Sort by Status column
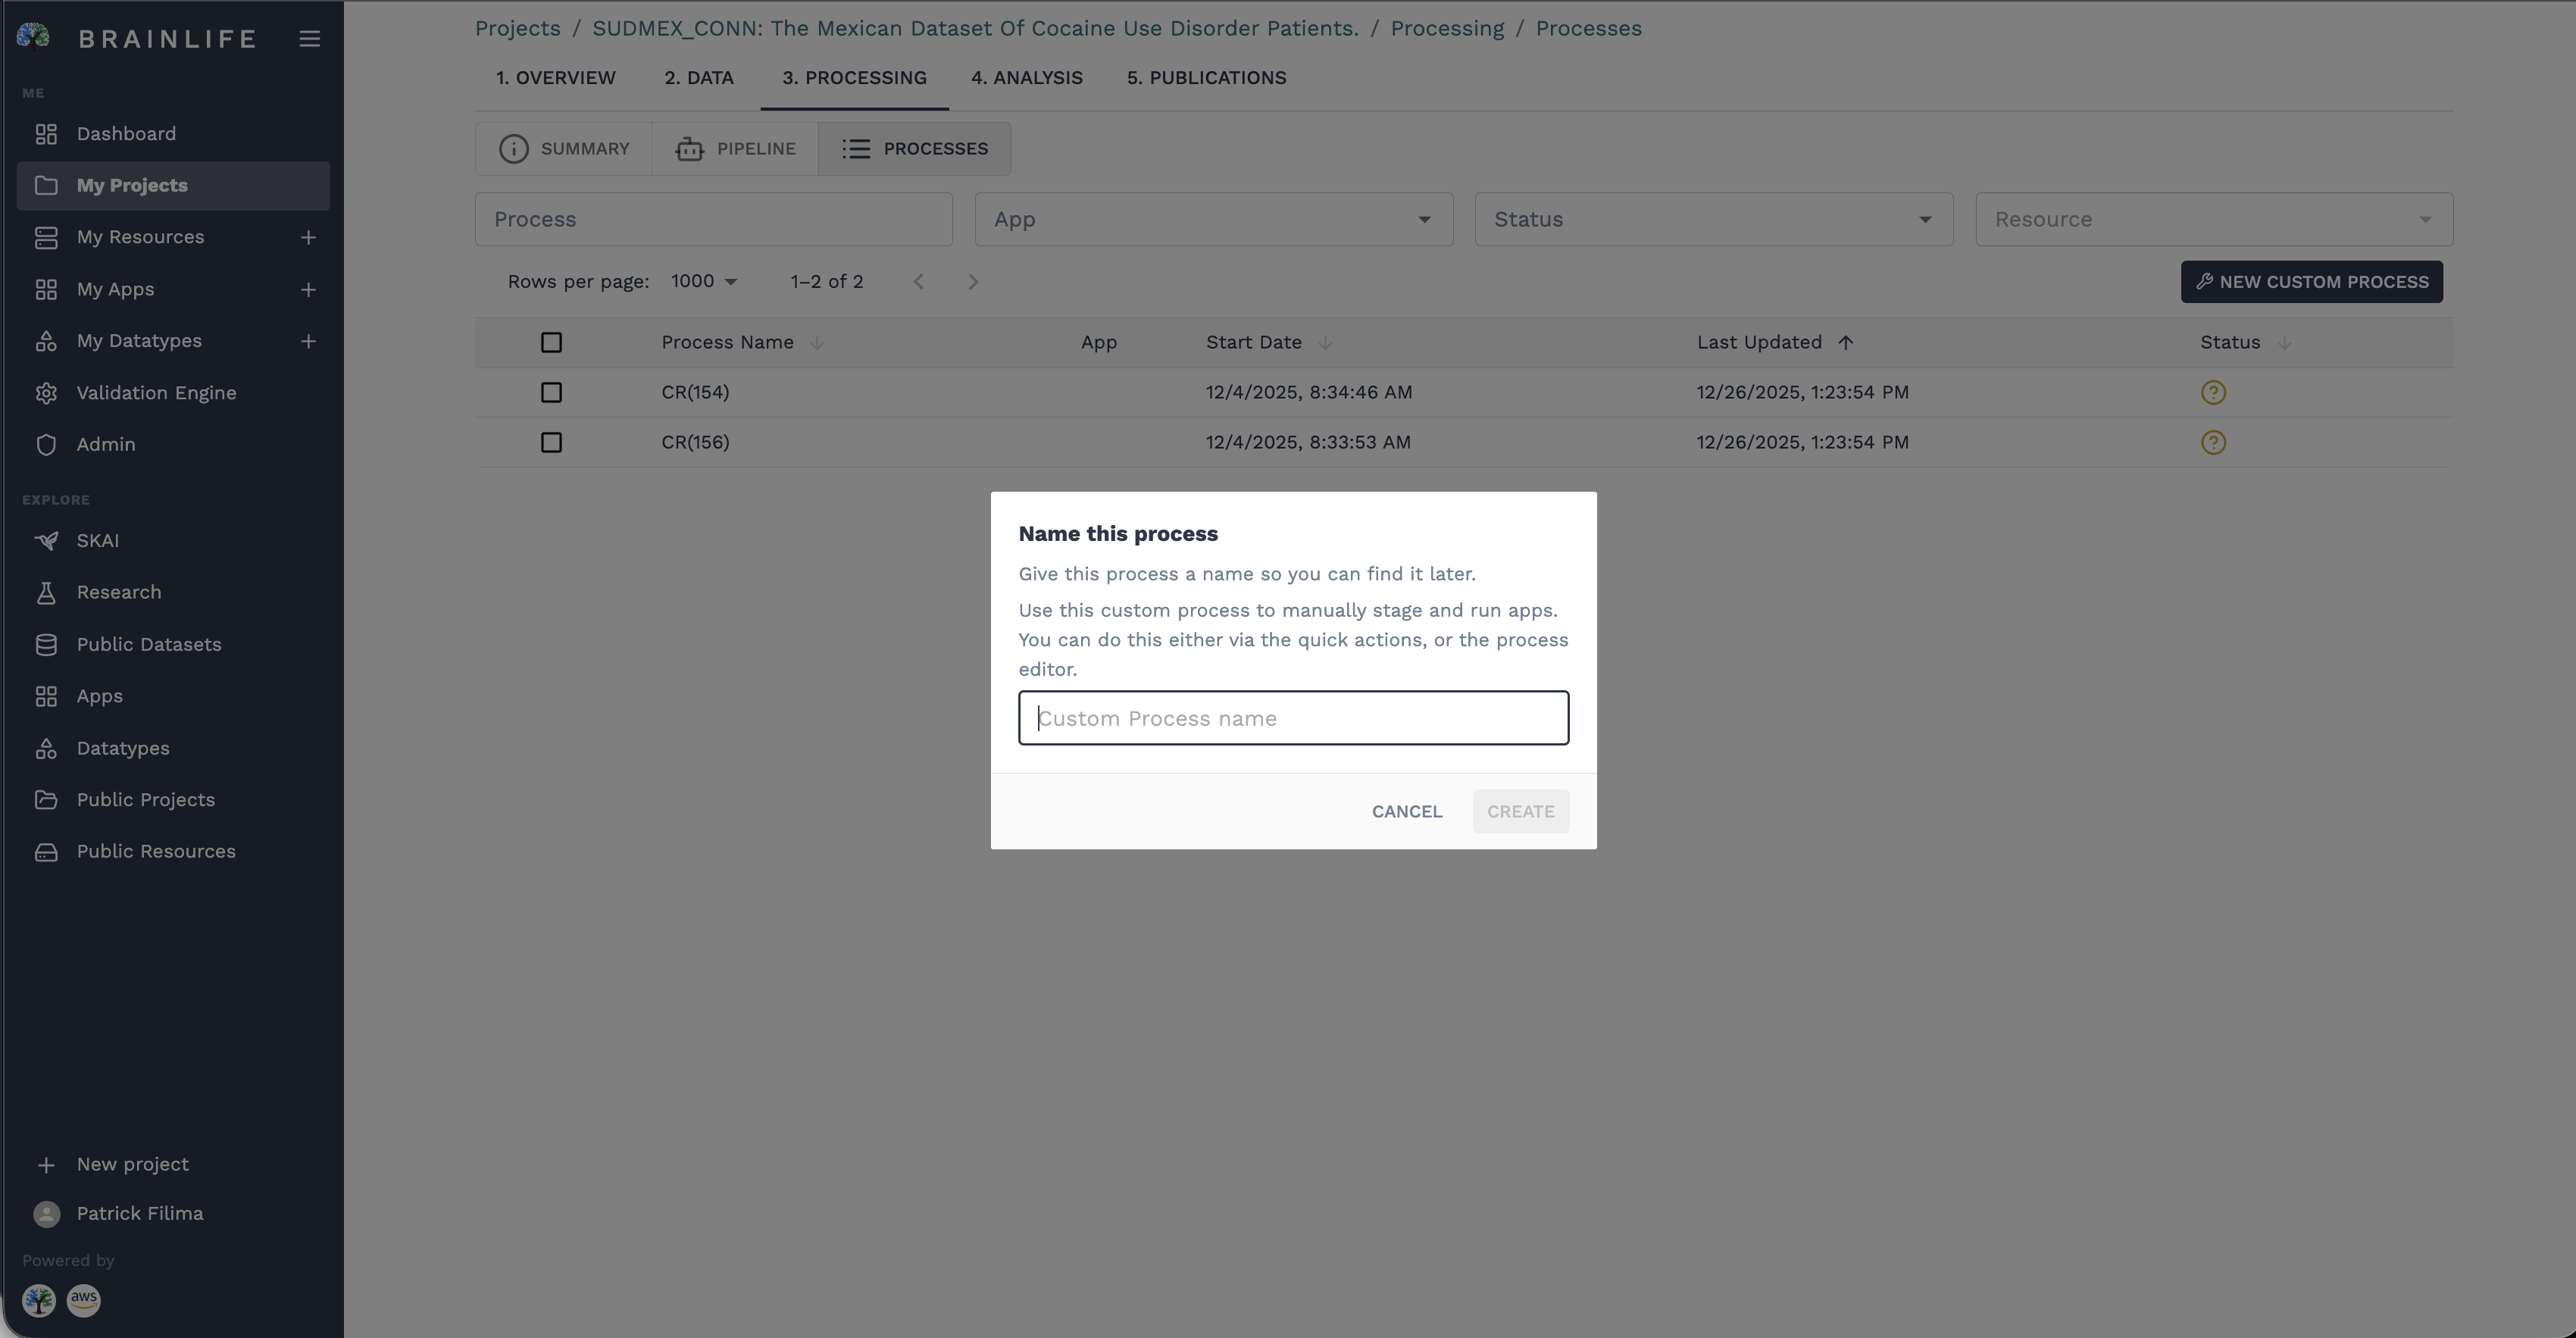The image size is (2576, 1338). click(2245, 343)
